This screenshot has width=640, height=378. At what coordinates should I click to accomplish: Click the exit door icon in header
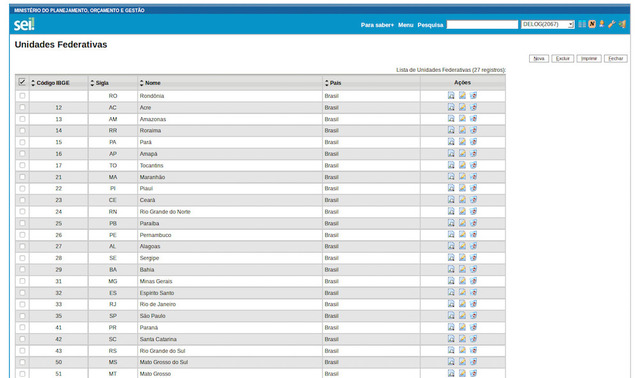[x=622, y=24]
